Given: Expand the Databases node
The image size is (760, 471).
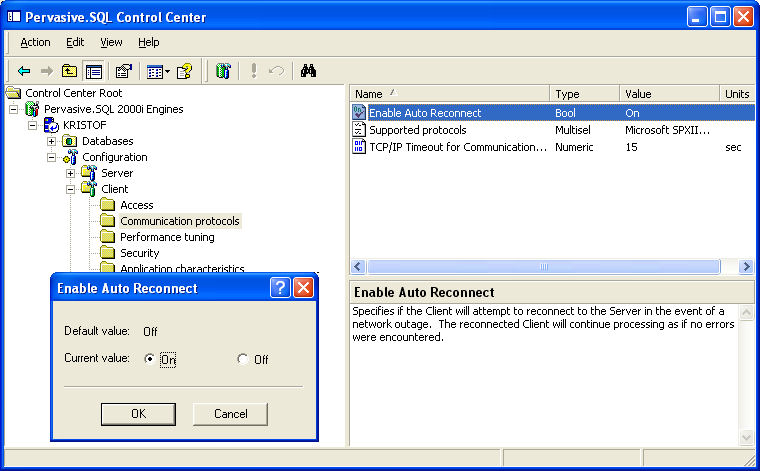Looking at the screenshot, I should [x=51, y=141].
